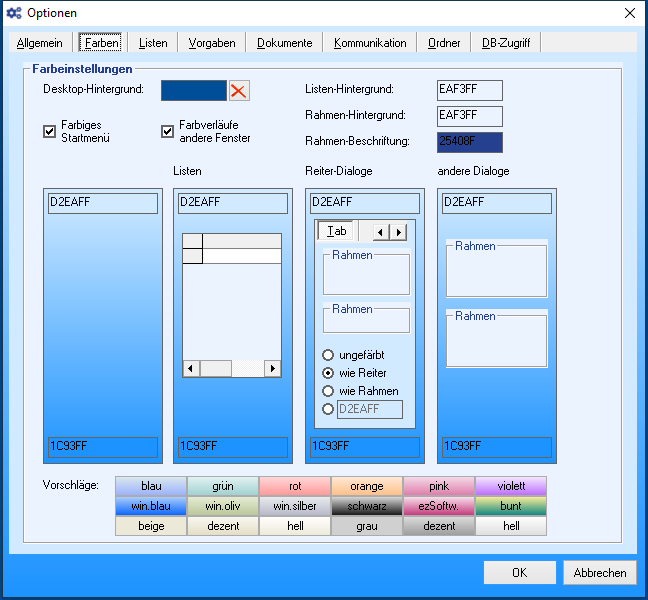Apply the rot color suggestion
The width and height of the screenshot is (648, 600).
coord(295,486)
